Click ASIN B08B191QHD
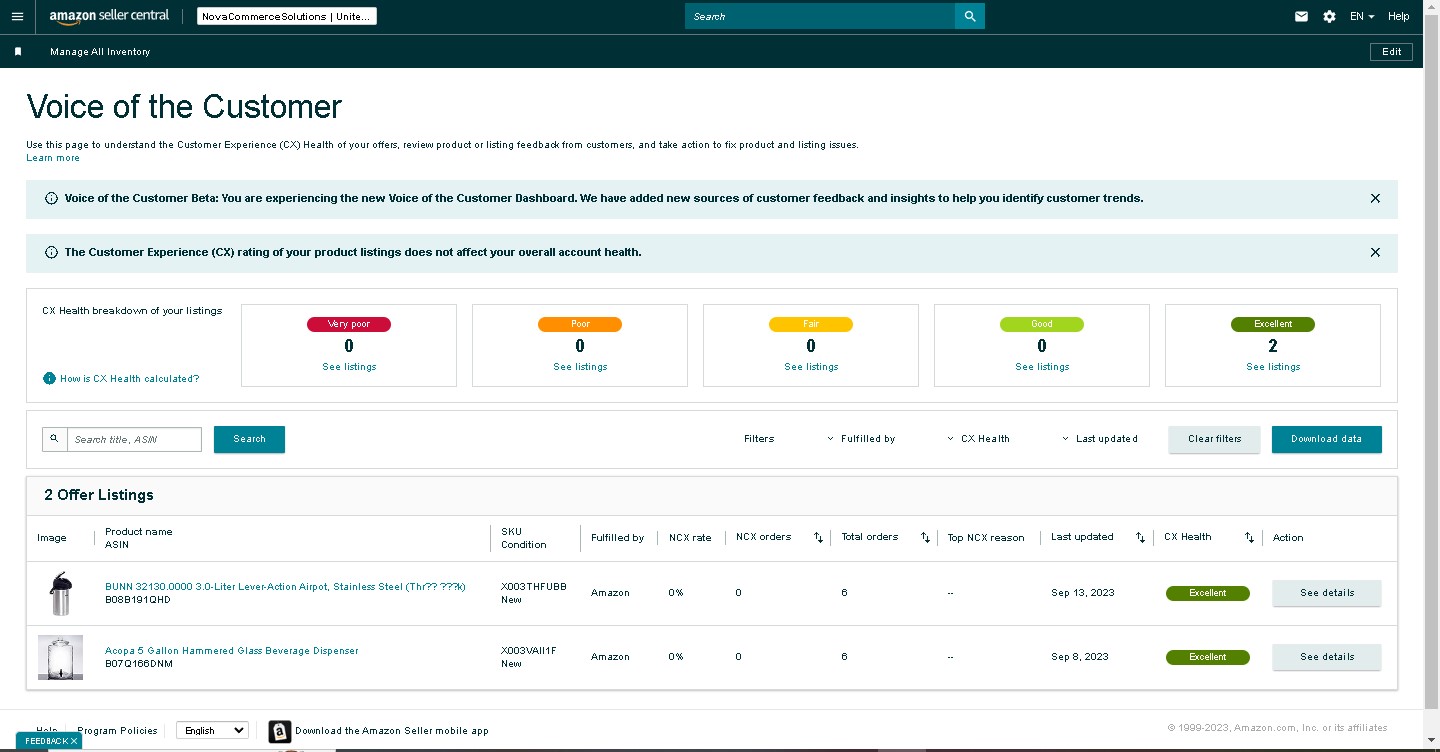This screenshot has width=1440, height=752. [138, 601]
